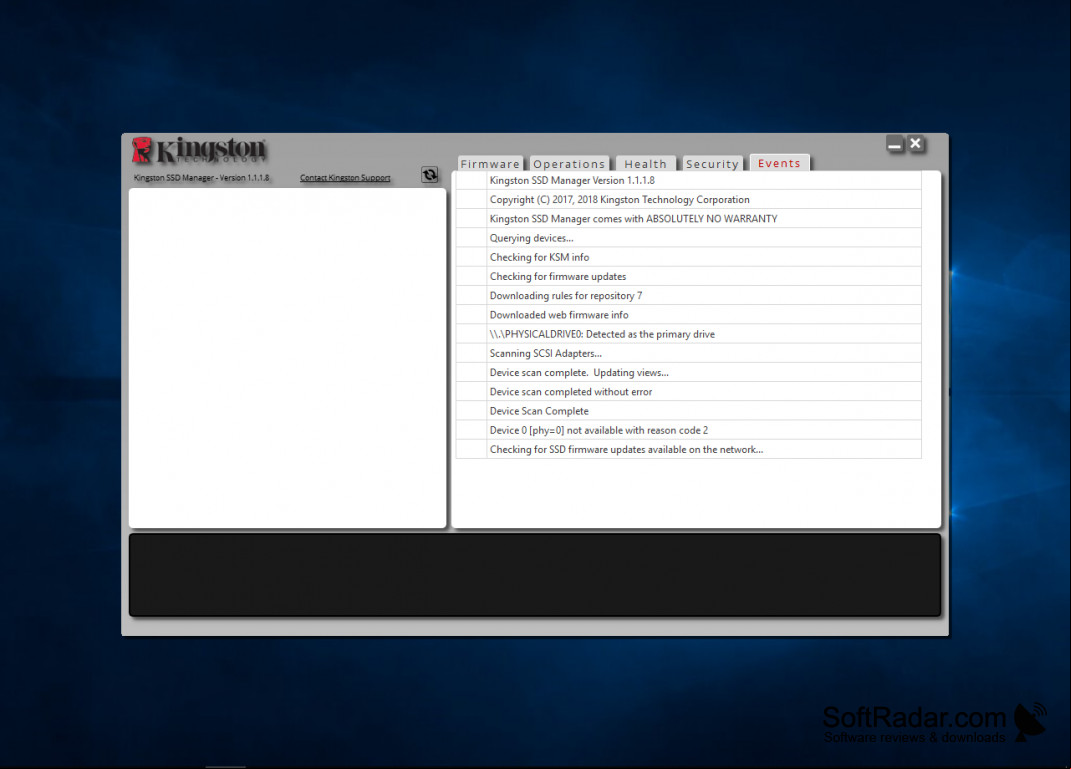The height and width of the screenshot is (769, 1071).
Task: Click the 'Checking for KSM info' row
Action: click(688, 257)
